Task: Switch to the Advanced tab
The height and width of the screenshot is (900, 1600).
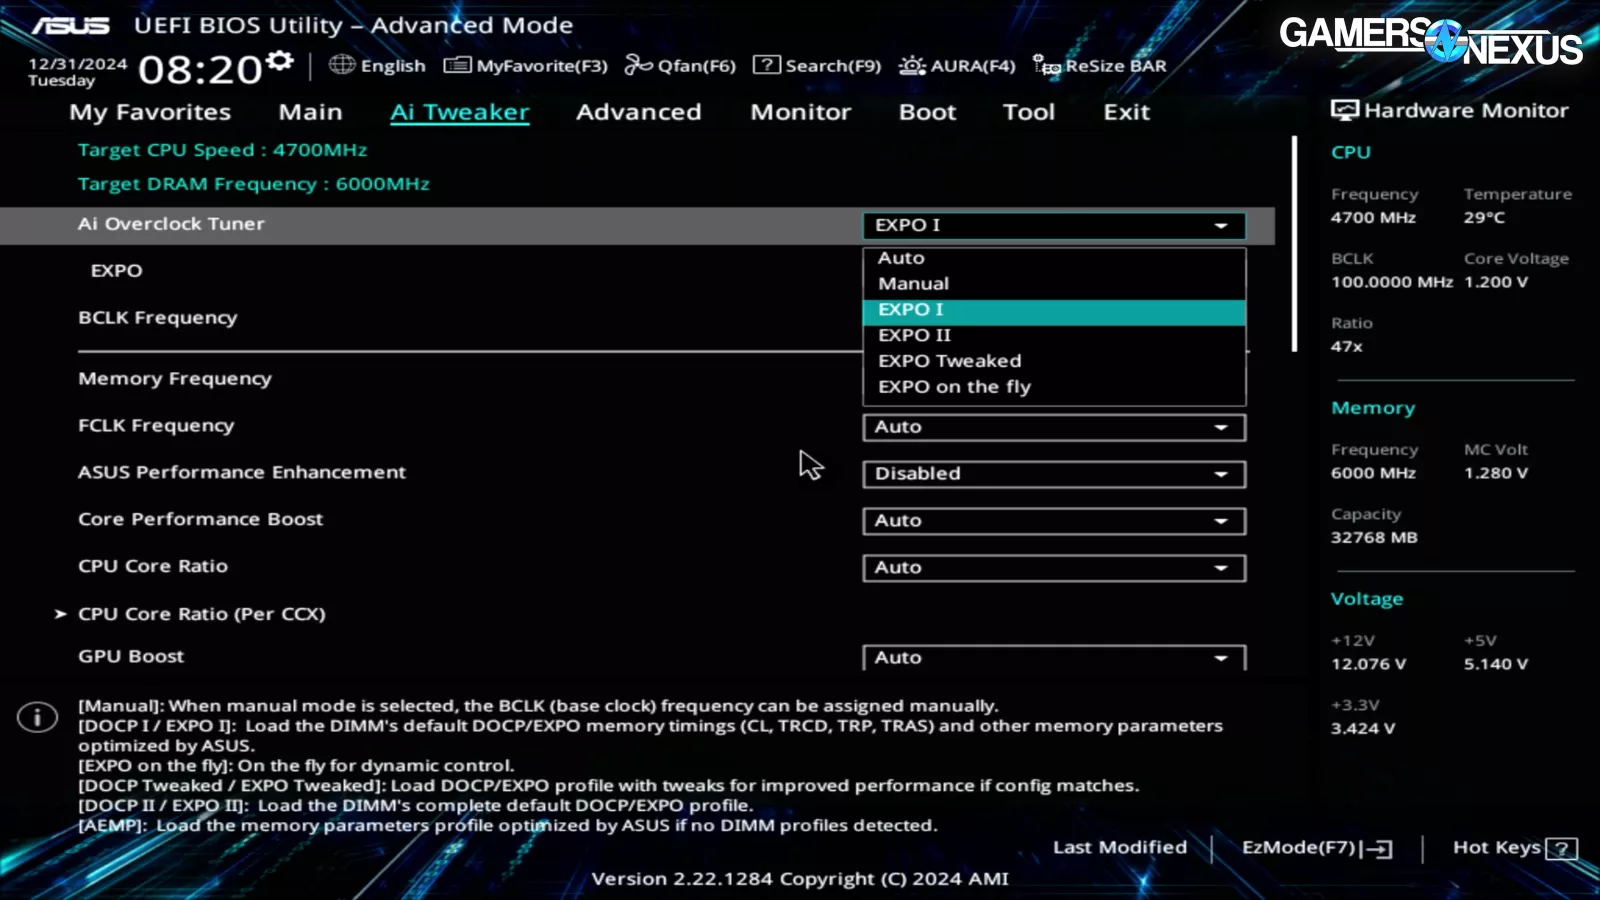Action: [638, 112]
